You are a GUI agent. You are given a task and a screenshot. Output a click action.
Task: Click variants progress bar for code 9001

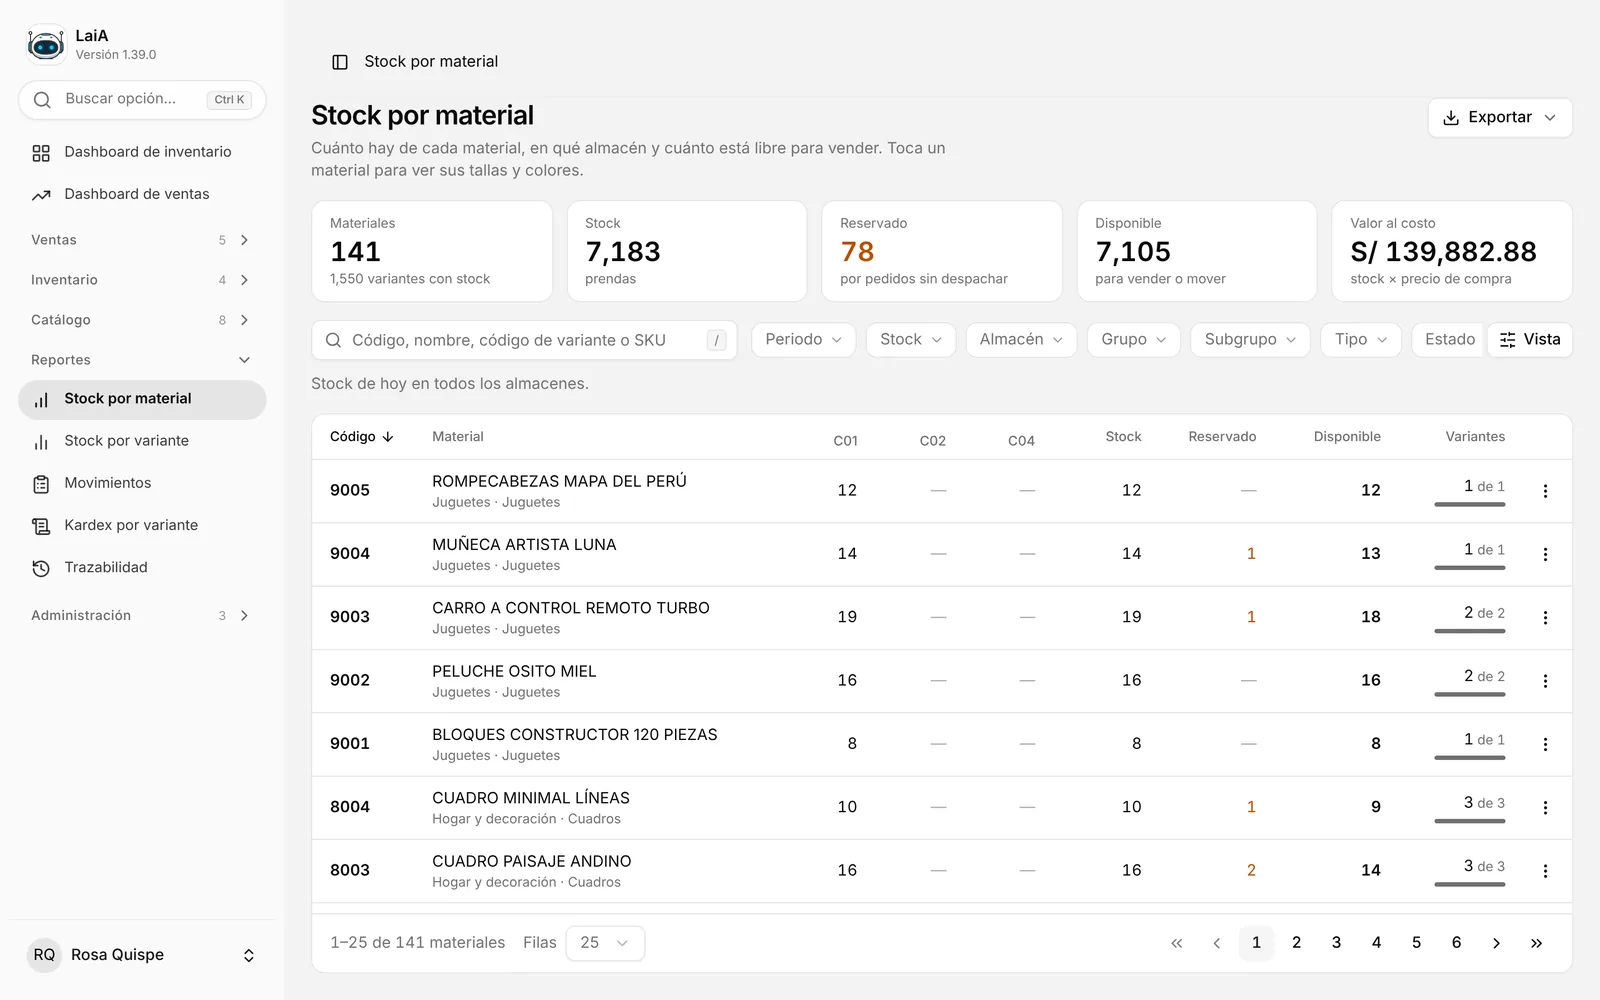pyautogui.click(x=1469, y=758)
